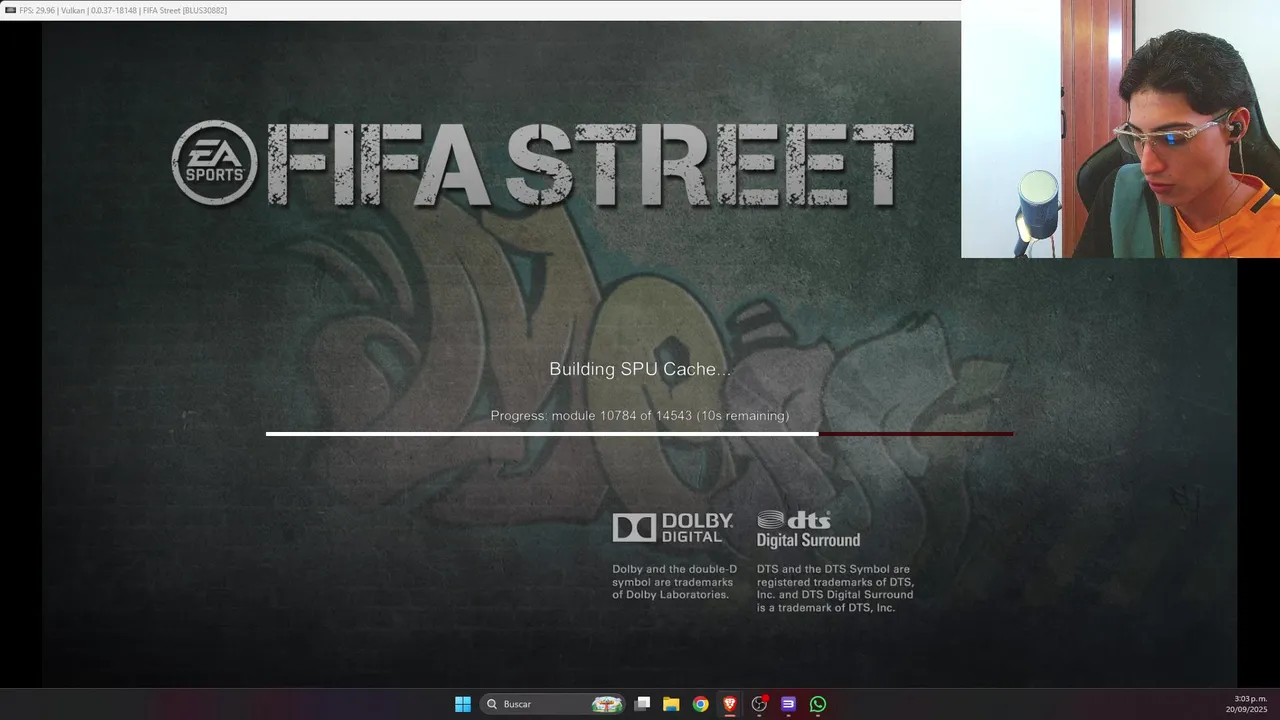The height and width of the screenshot is (720, 1280).
Task: Open the purple RPCS3 taskbar icon
Action: click(x=788, y=704)
